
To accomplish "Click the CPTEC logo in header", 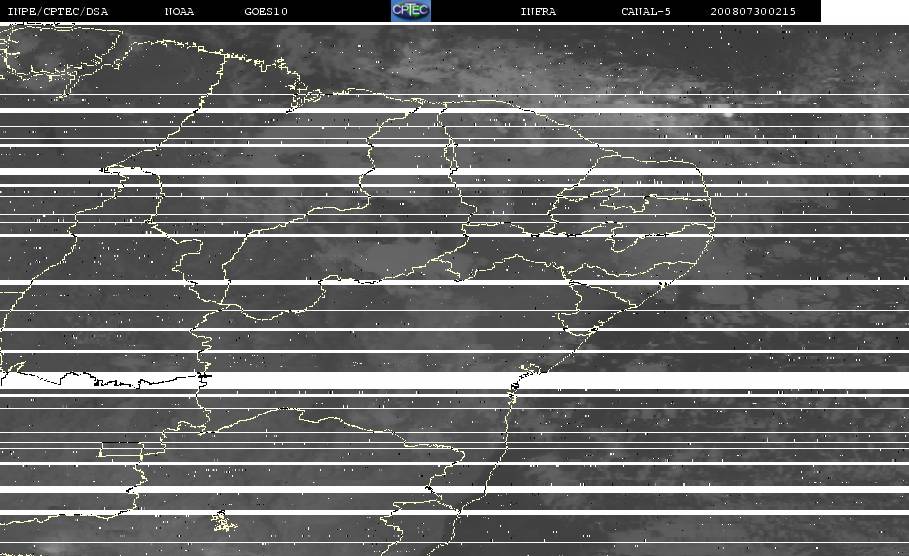I will (x=411, y=10).
